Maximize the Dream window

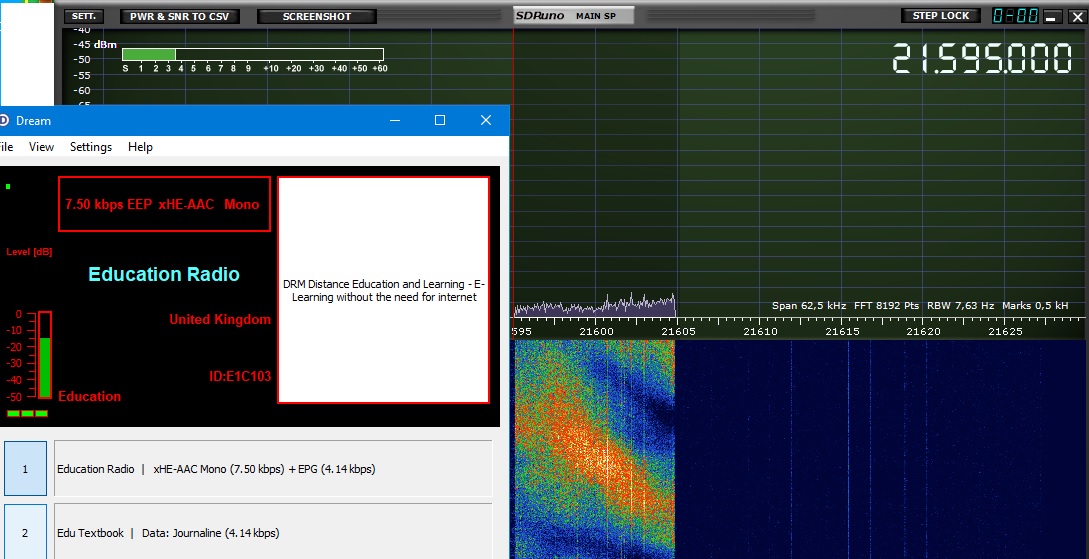point(439,120)
